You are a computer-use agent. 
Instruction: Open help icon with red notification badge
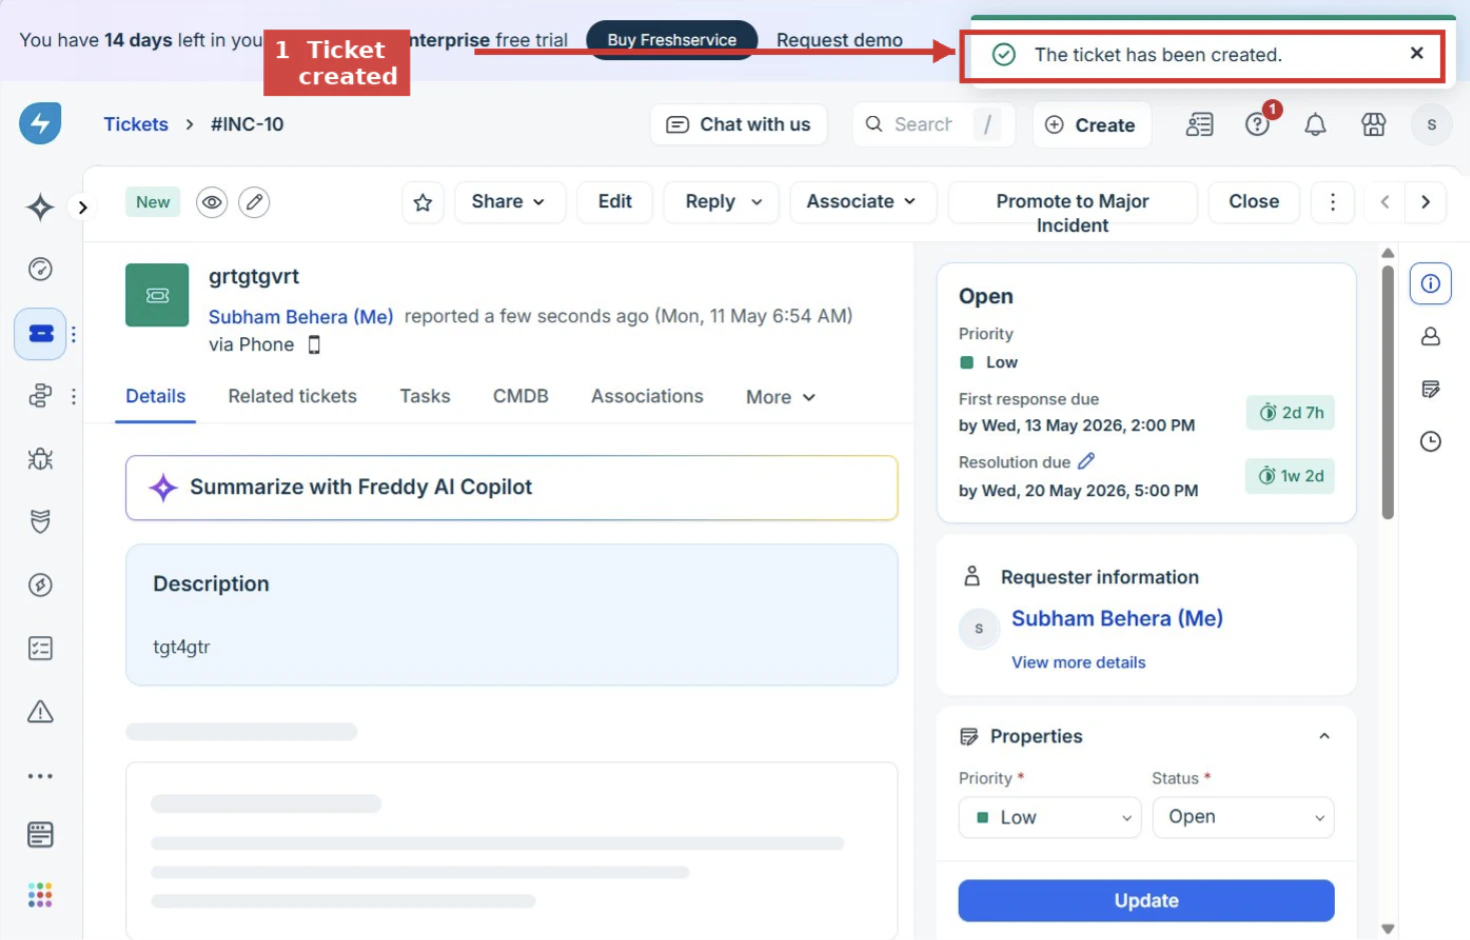click(1257, 124)
